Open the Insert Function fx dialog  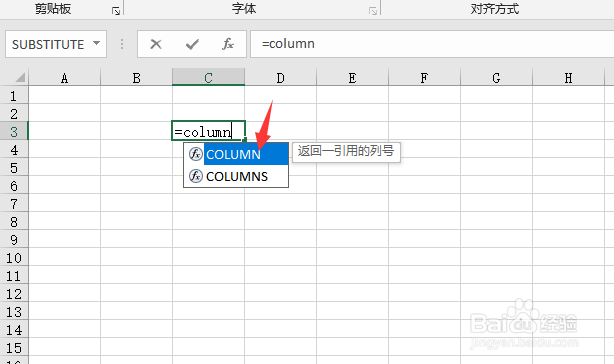tap(228, 44)
